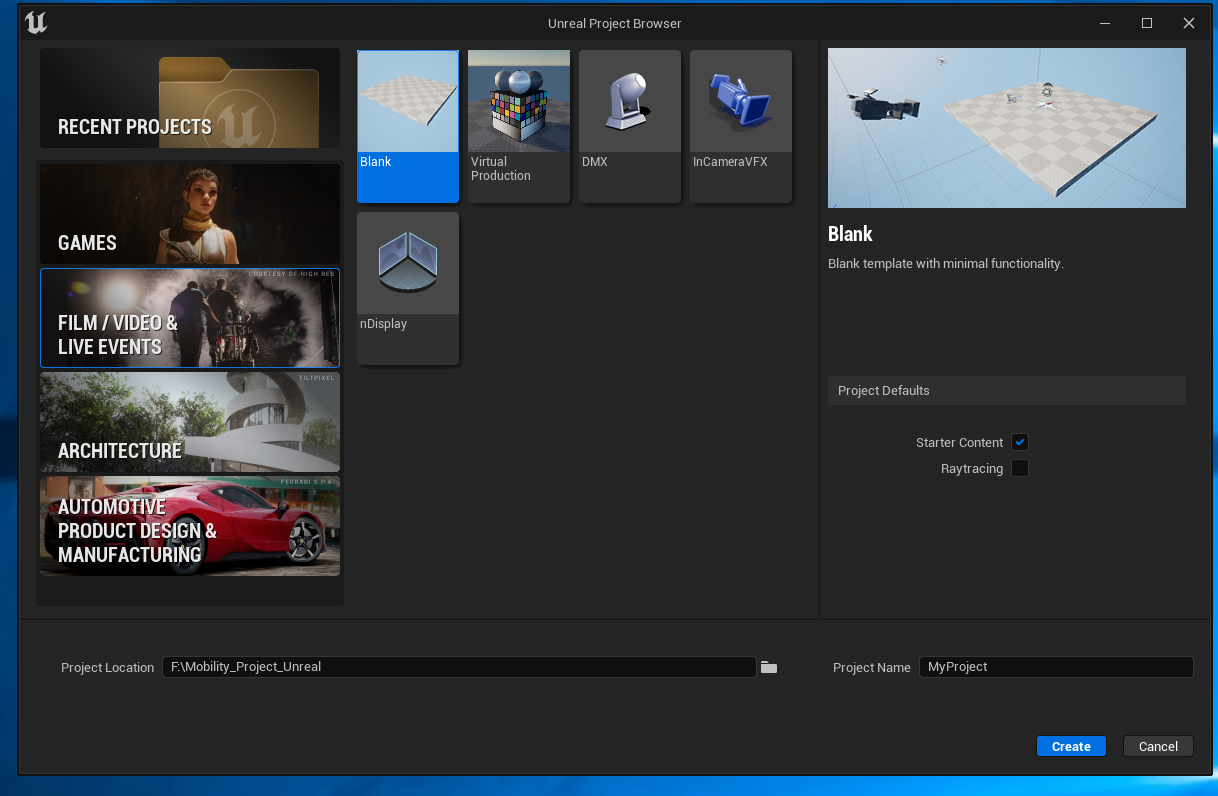
Task: Click the Starter Content label
Action: [959, 442]
